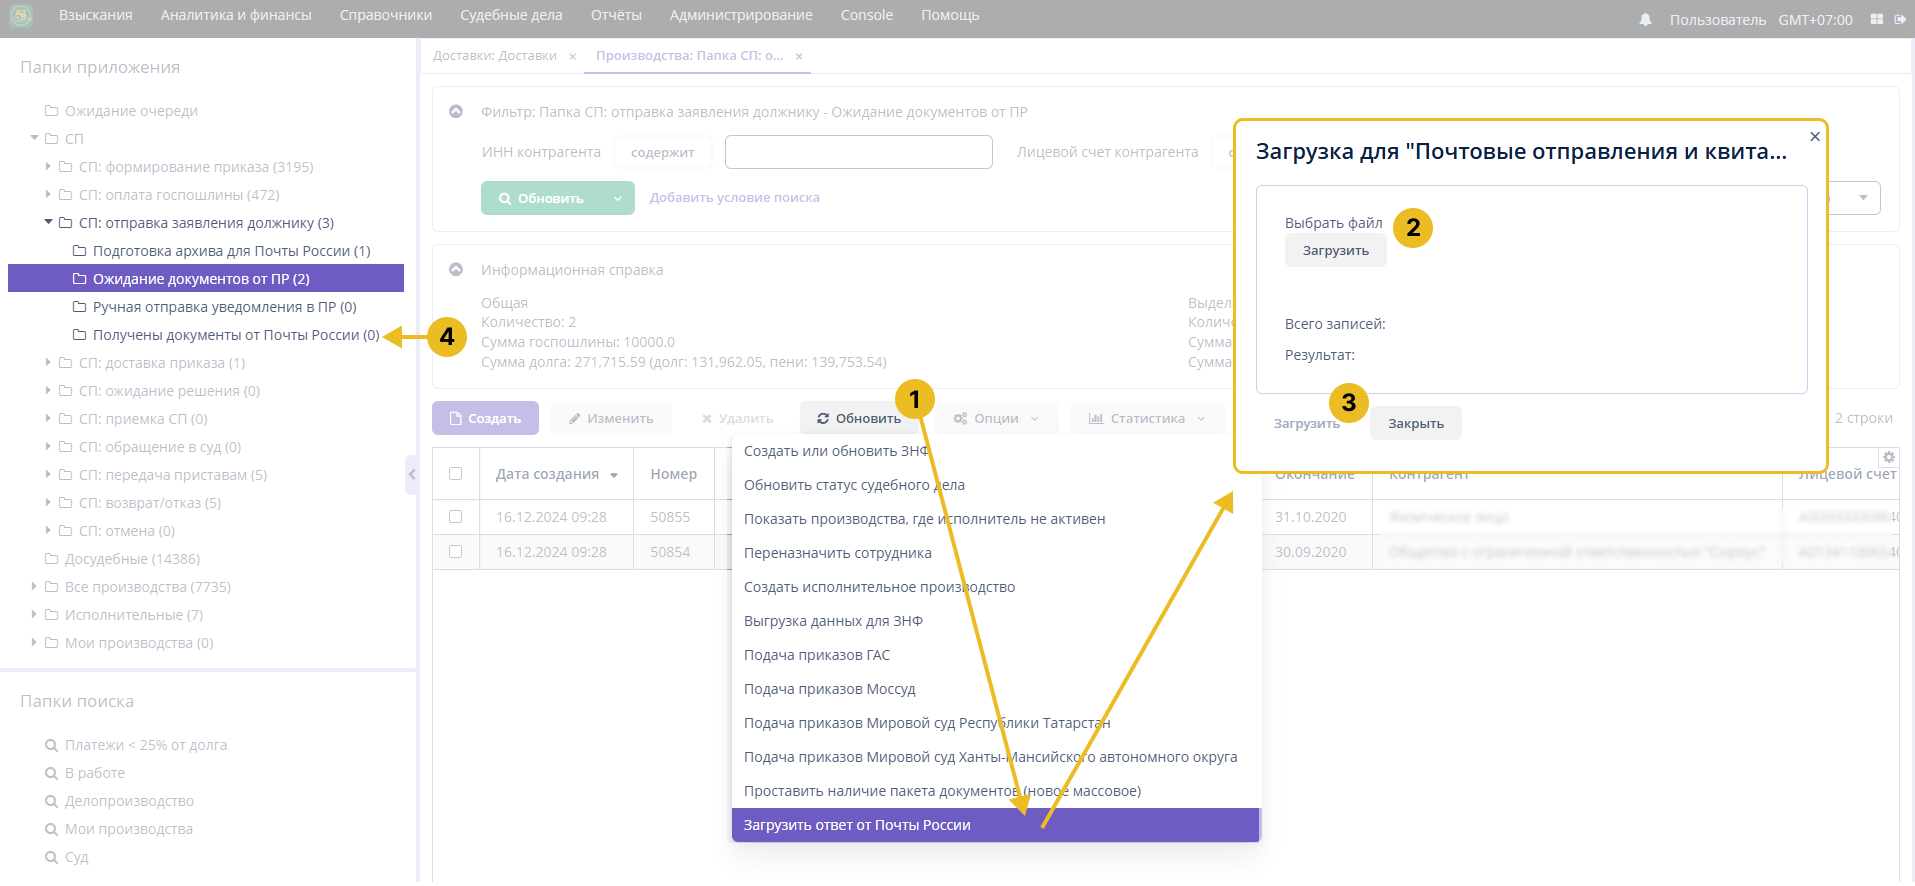Expand the СП: передача приставам folder

pos(48,475)
